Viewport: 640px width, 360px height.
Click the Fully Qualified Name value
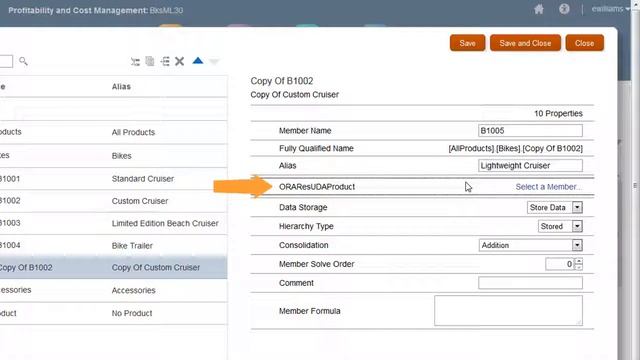click(516, 149)
